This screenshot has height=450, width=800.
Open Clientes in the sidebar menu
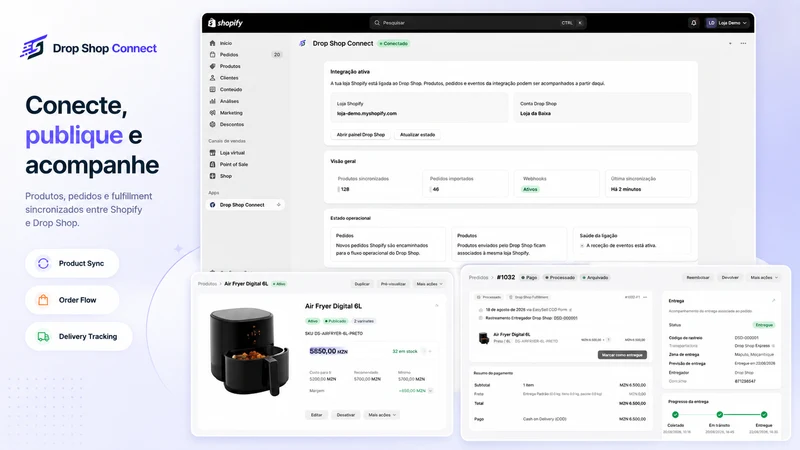tap(229, 78)
